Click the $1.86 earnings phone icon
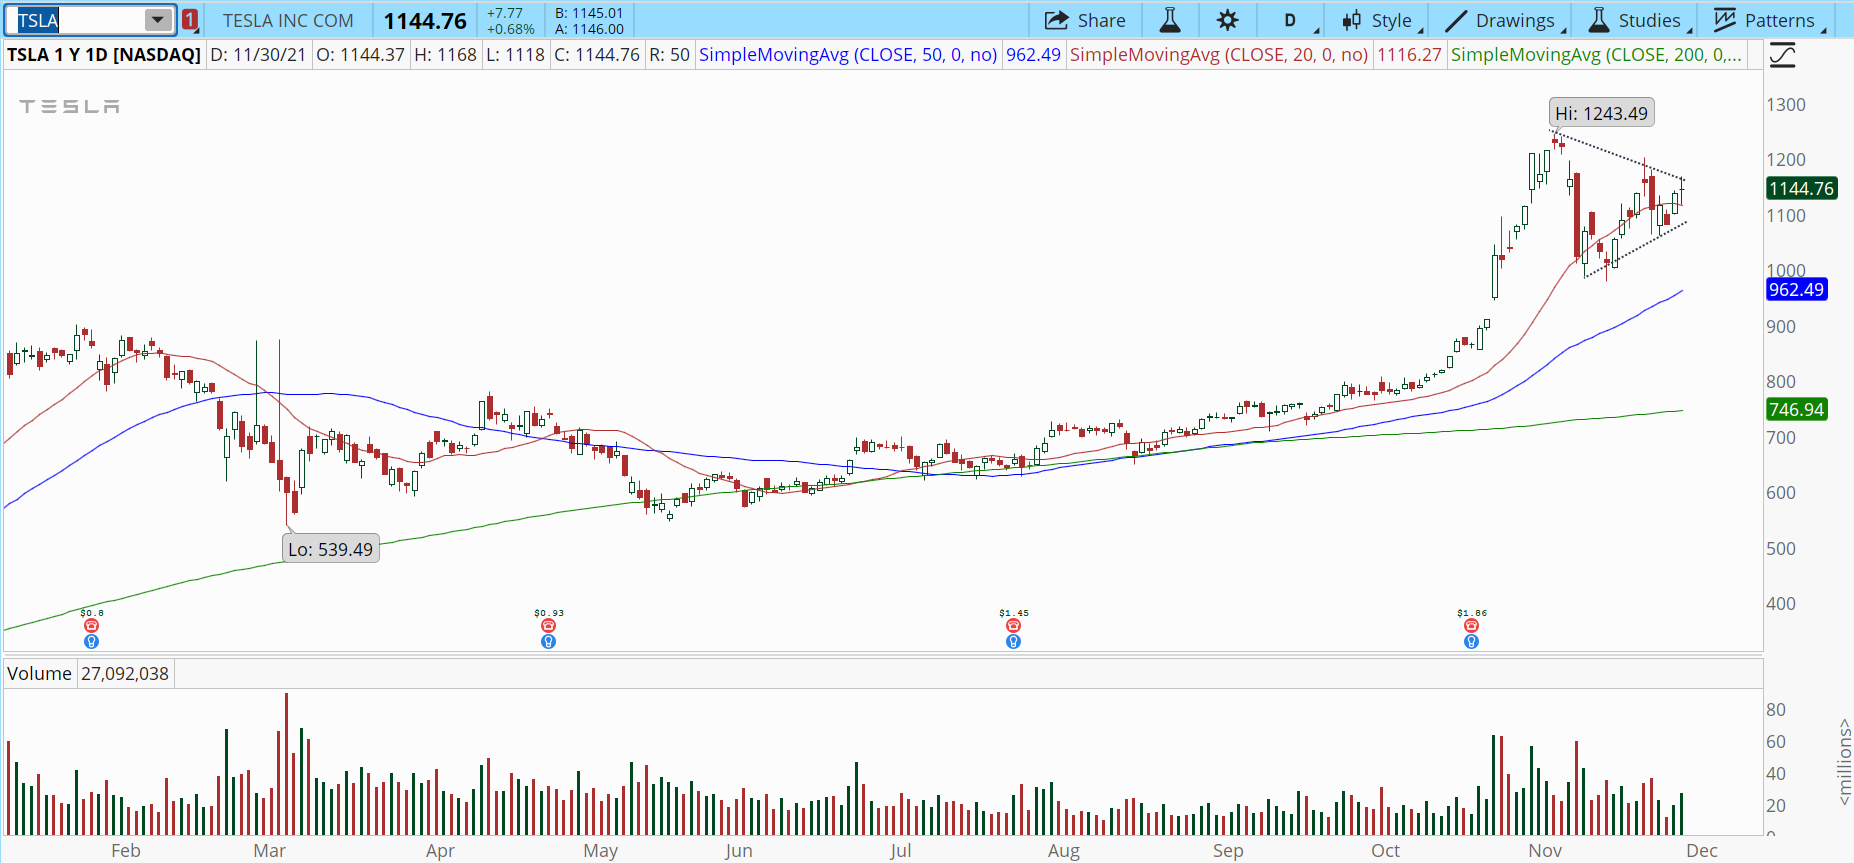Screen dimensions: 1854x863 click(1471, 626)
